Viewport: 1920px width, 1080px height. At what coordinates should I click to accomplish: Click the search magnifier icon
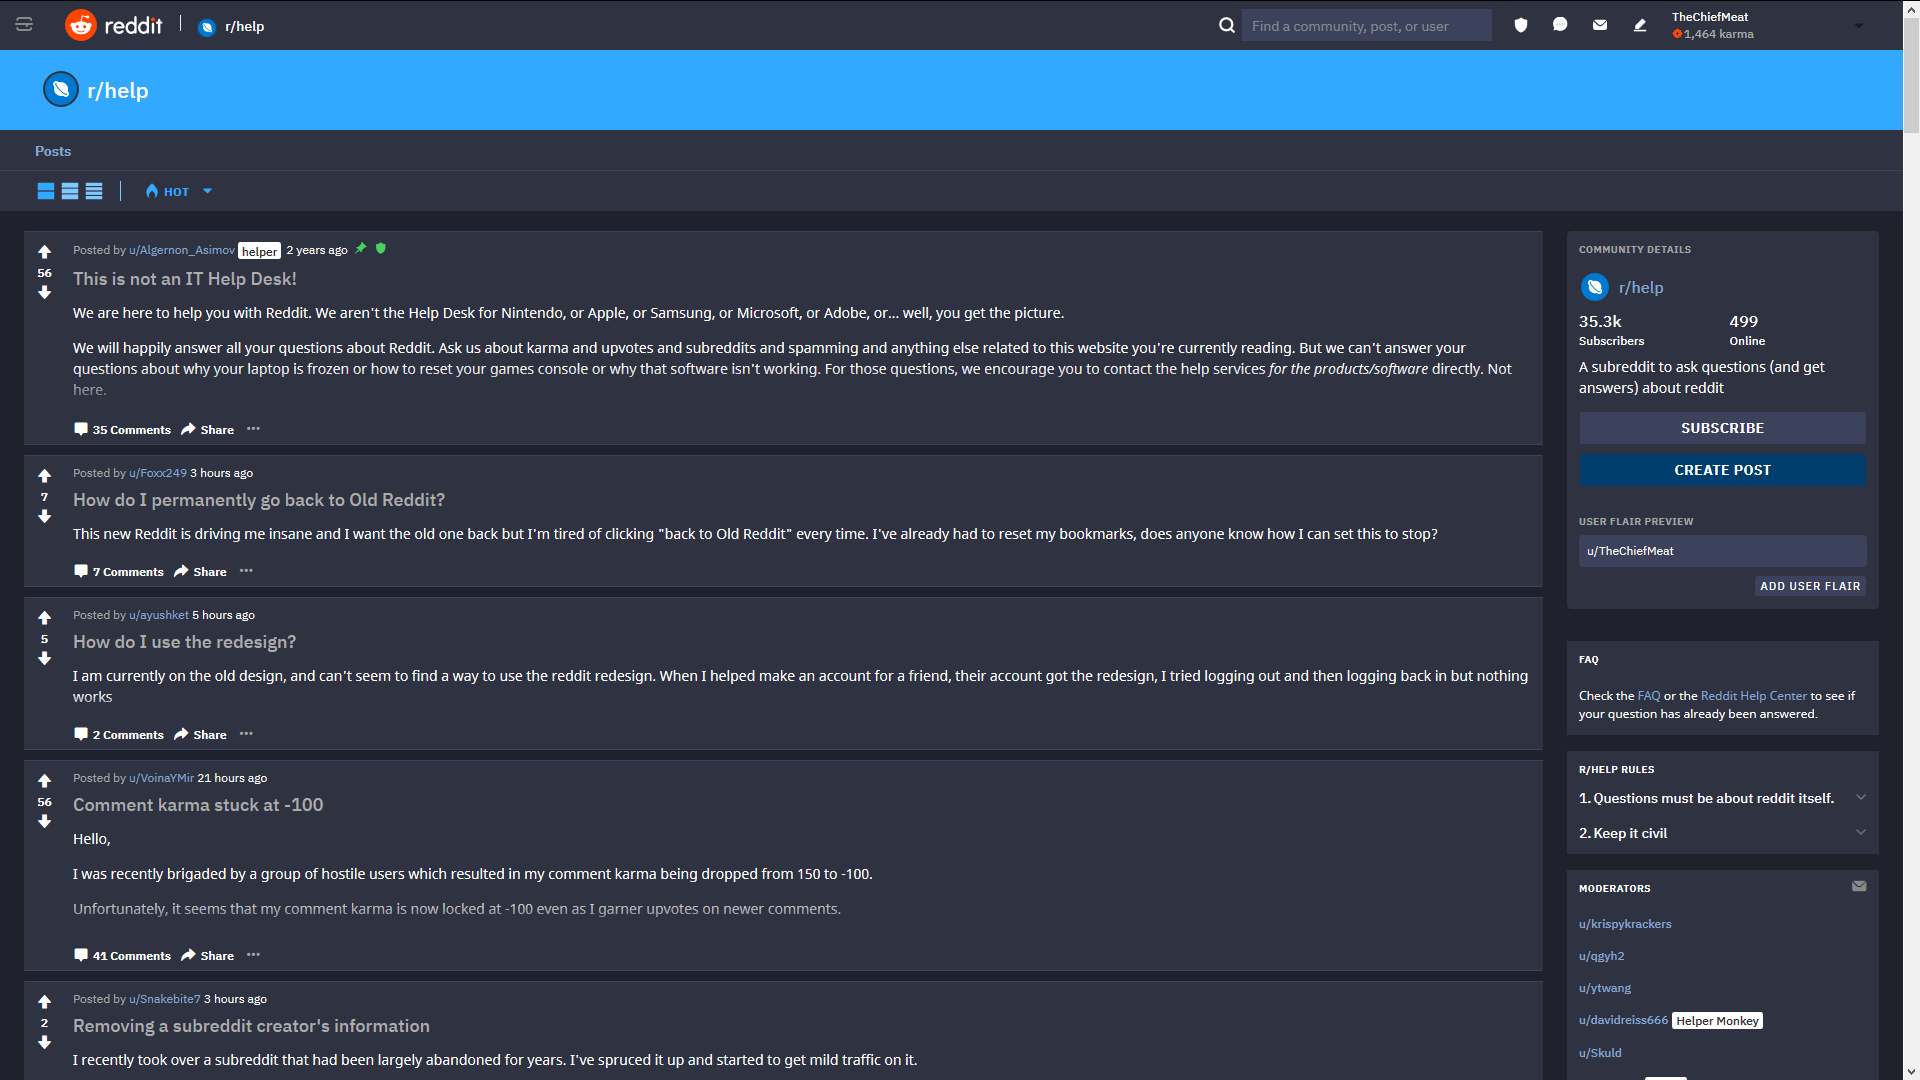click(x=1226, y=25)
